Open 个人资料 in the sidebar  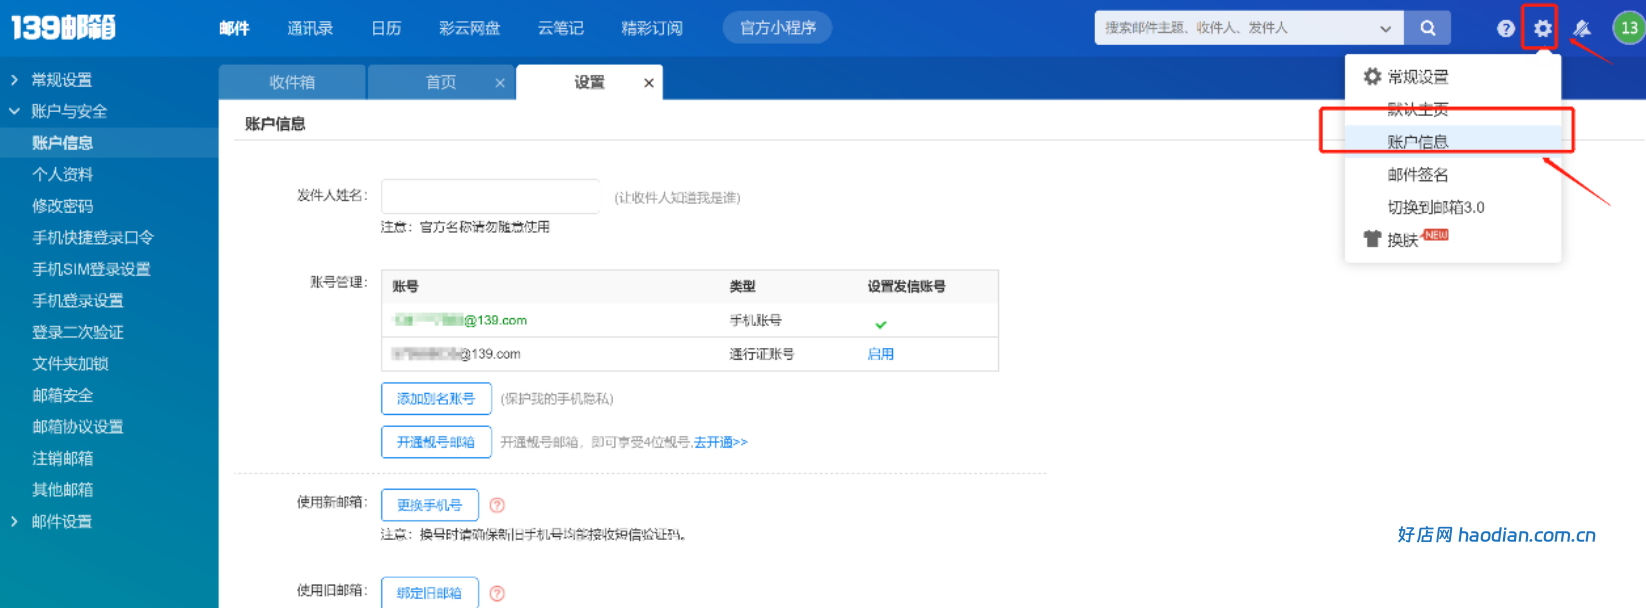tap(62, 174)
